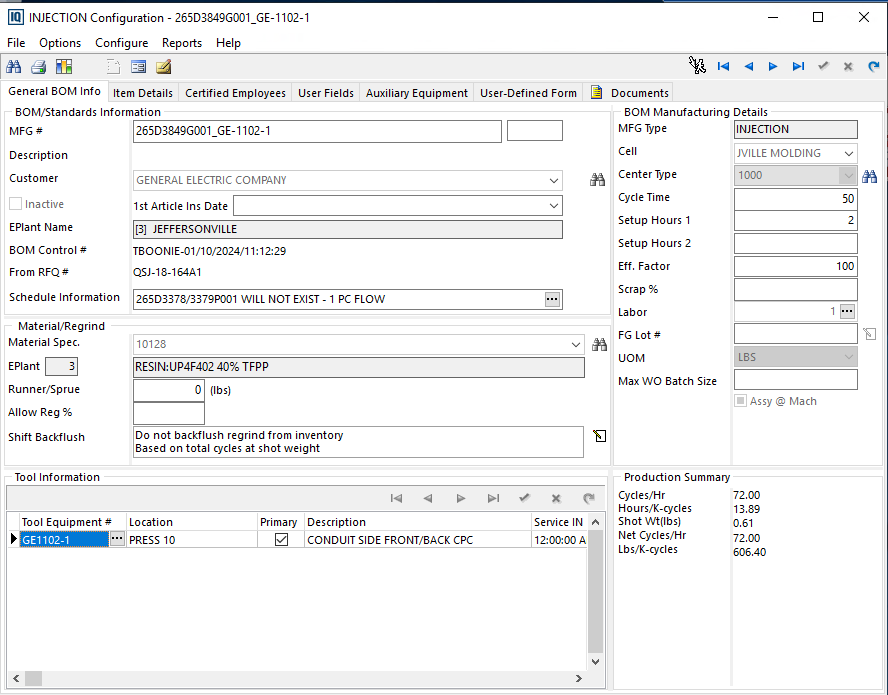
Task: Toggle the Inactive checkbox
Action: [16, 204]
